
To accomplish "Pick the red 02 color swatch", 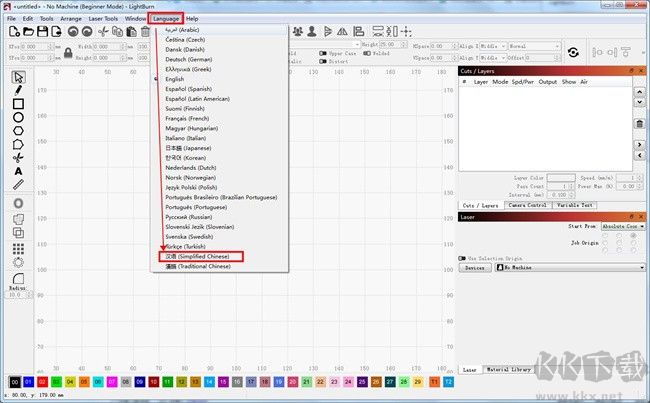I will pyautogui.click(x=42, y=382).
